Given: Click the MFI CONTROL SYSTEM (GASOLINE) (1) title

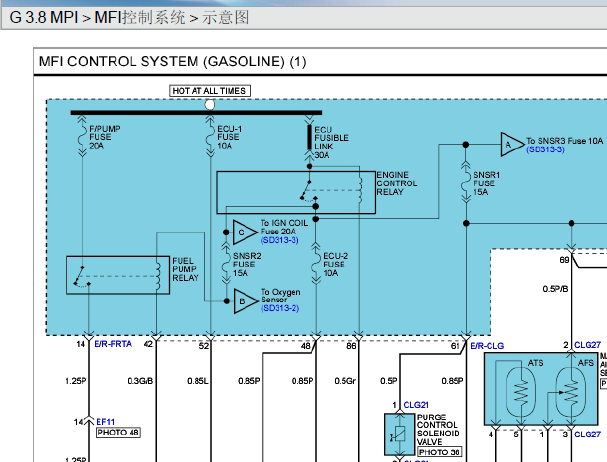Looking at the screenshot, I should (172, 62).
